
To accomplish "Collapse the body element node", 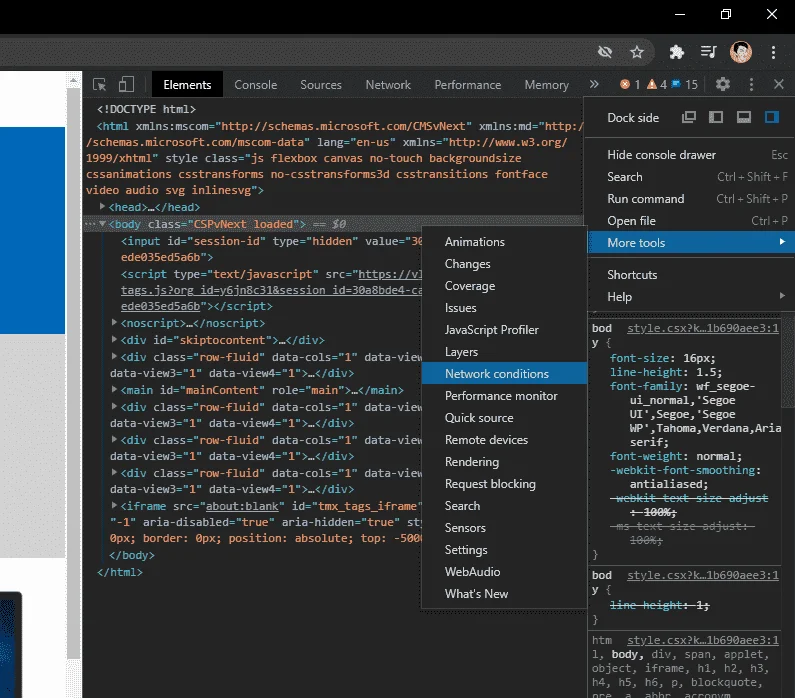I will point(102,224).
